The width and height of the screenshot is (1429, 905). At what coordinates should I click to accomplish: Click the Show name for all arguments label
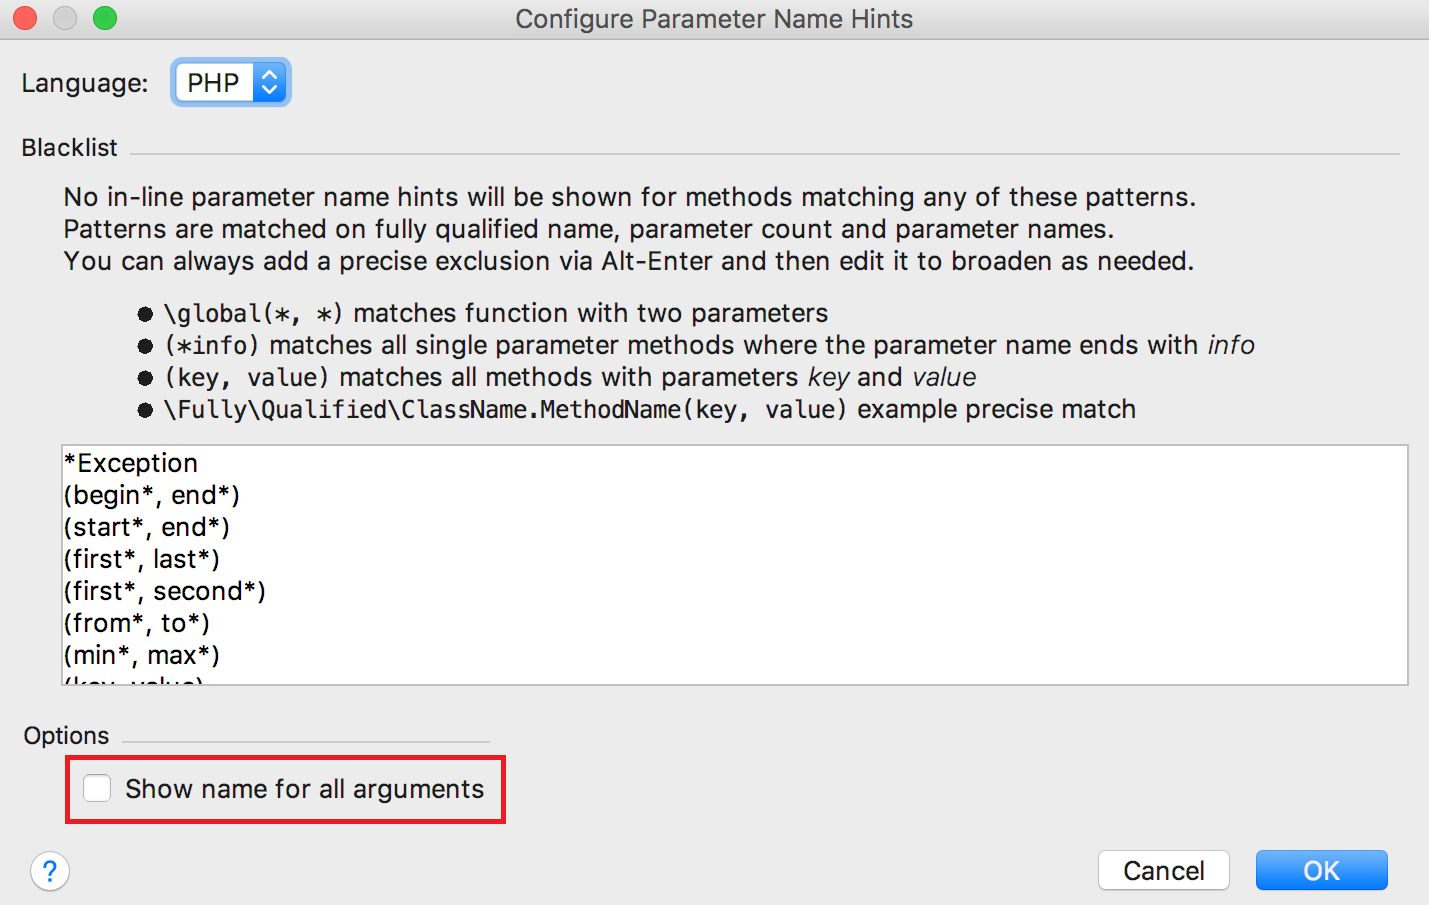tap(304, 789)
